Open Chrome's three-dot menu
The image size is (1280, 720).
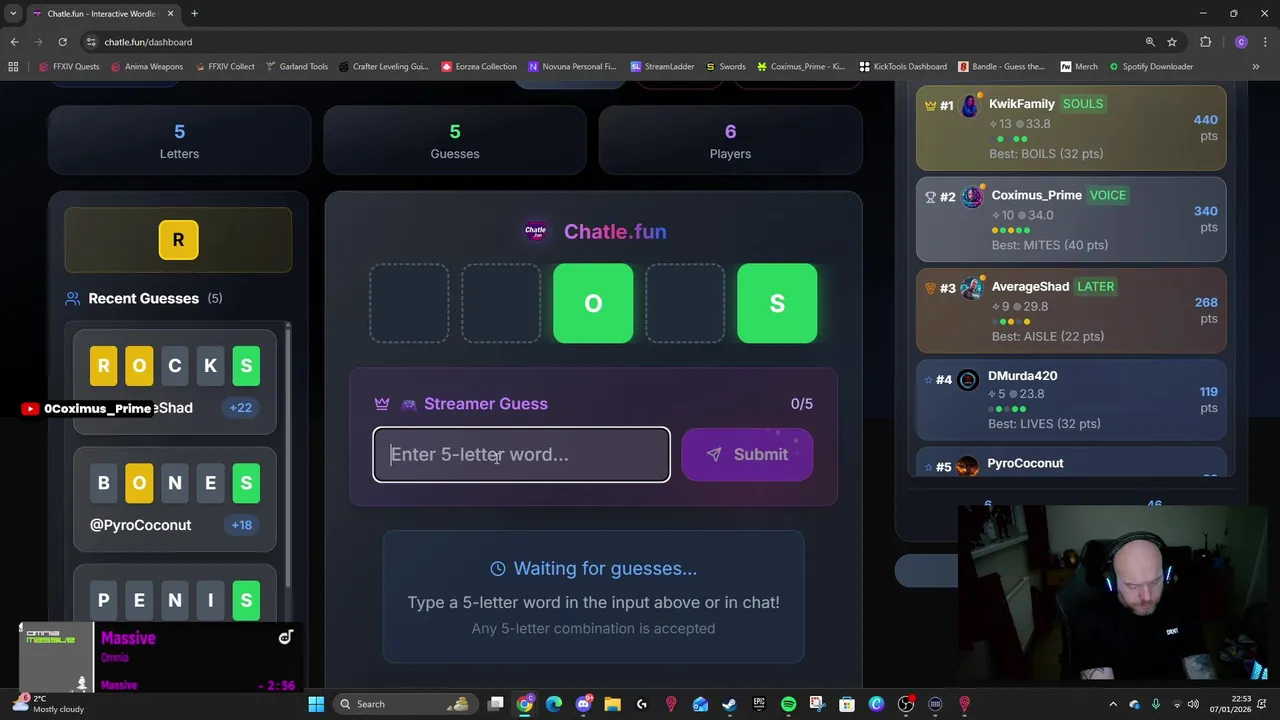tap(1265, 42)
